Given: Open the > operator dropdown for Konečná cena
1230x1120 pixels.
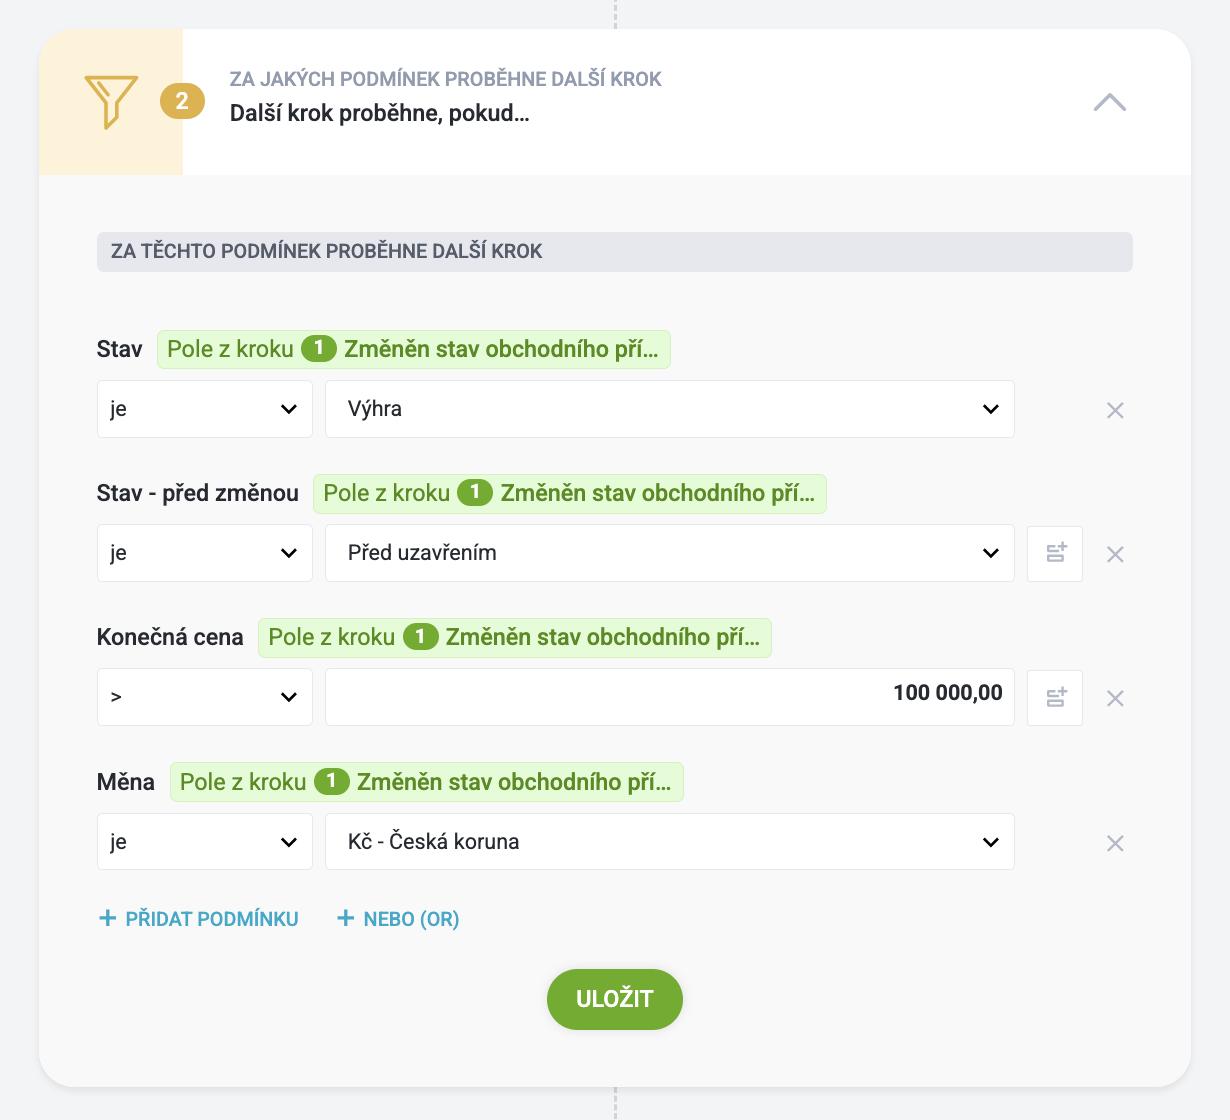Looking at the screenshot, I should (x=205, y=697).
